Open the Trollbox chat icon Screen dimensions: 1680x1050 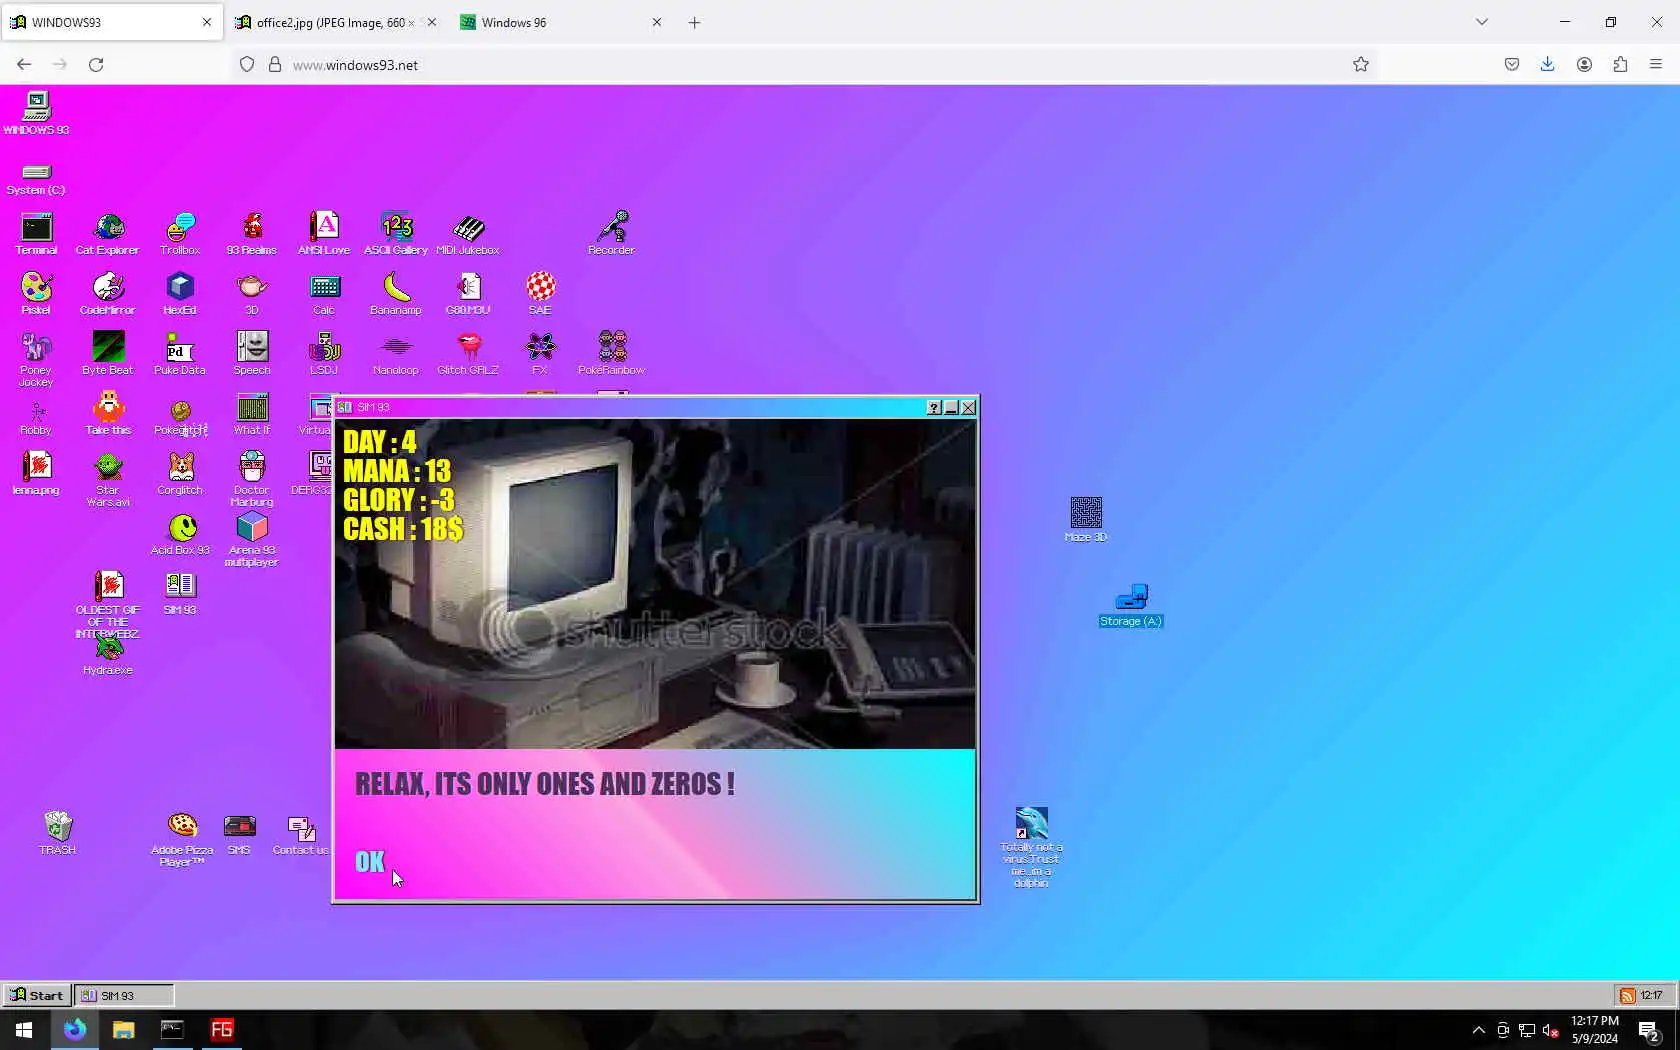pos(180,234)
